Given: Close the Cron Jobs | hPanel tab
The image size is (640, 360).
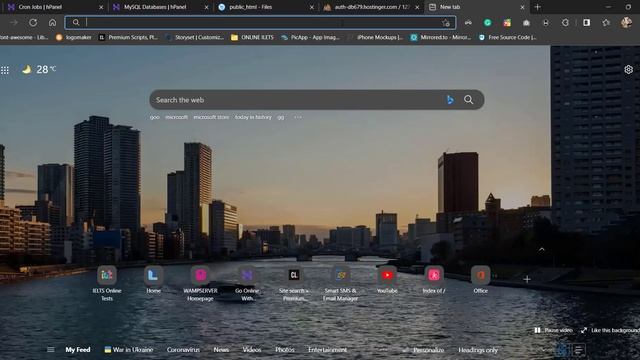Looking at the screenshot, I should [101, 7].
